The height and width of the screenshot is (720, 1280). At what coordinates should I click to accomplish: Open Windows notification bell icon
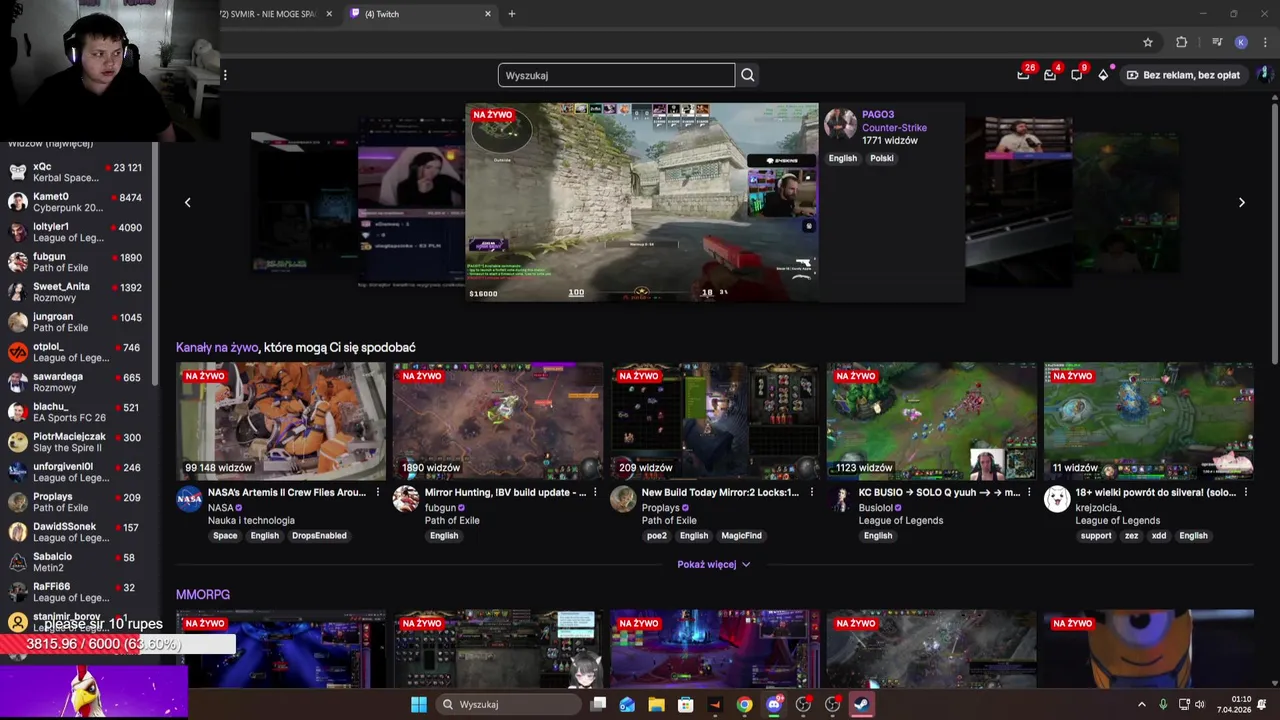coord(1263,704)
